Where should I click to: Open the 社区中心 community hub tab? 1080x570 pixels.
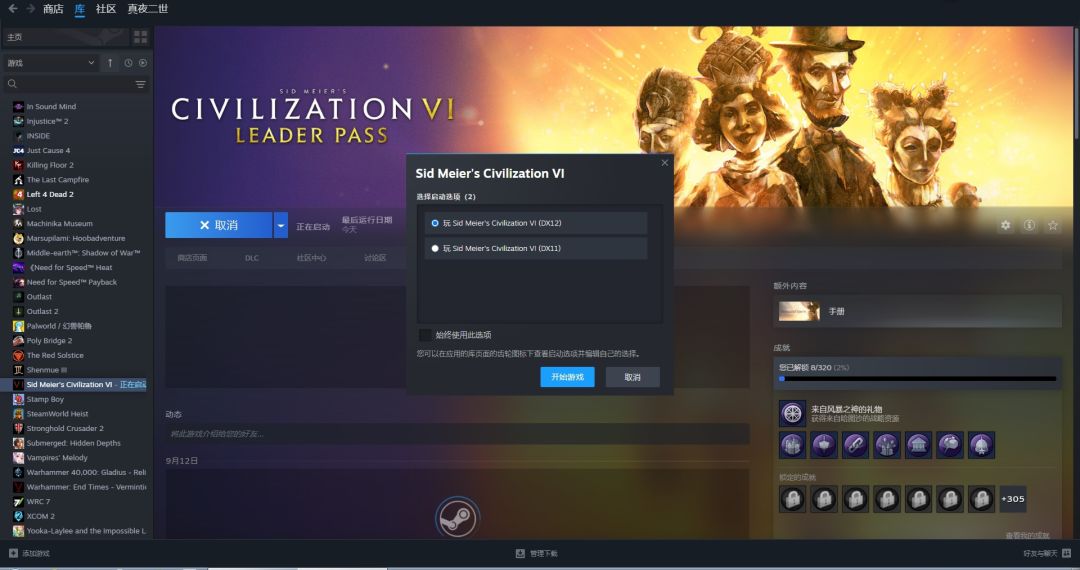click(x=311, y=257)
